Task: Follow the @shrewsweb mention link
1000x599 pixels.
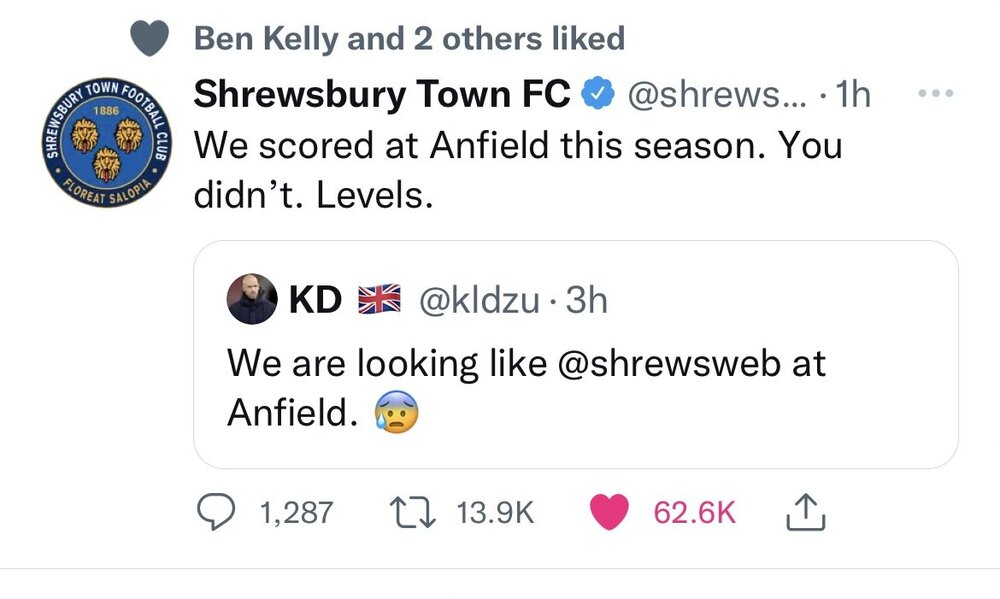Action: click(666, 362)
